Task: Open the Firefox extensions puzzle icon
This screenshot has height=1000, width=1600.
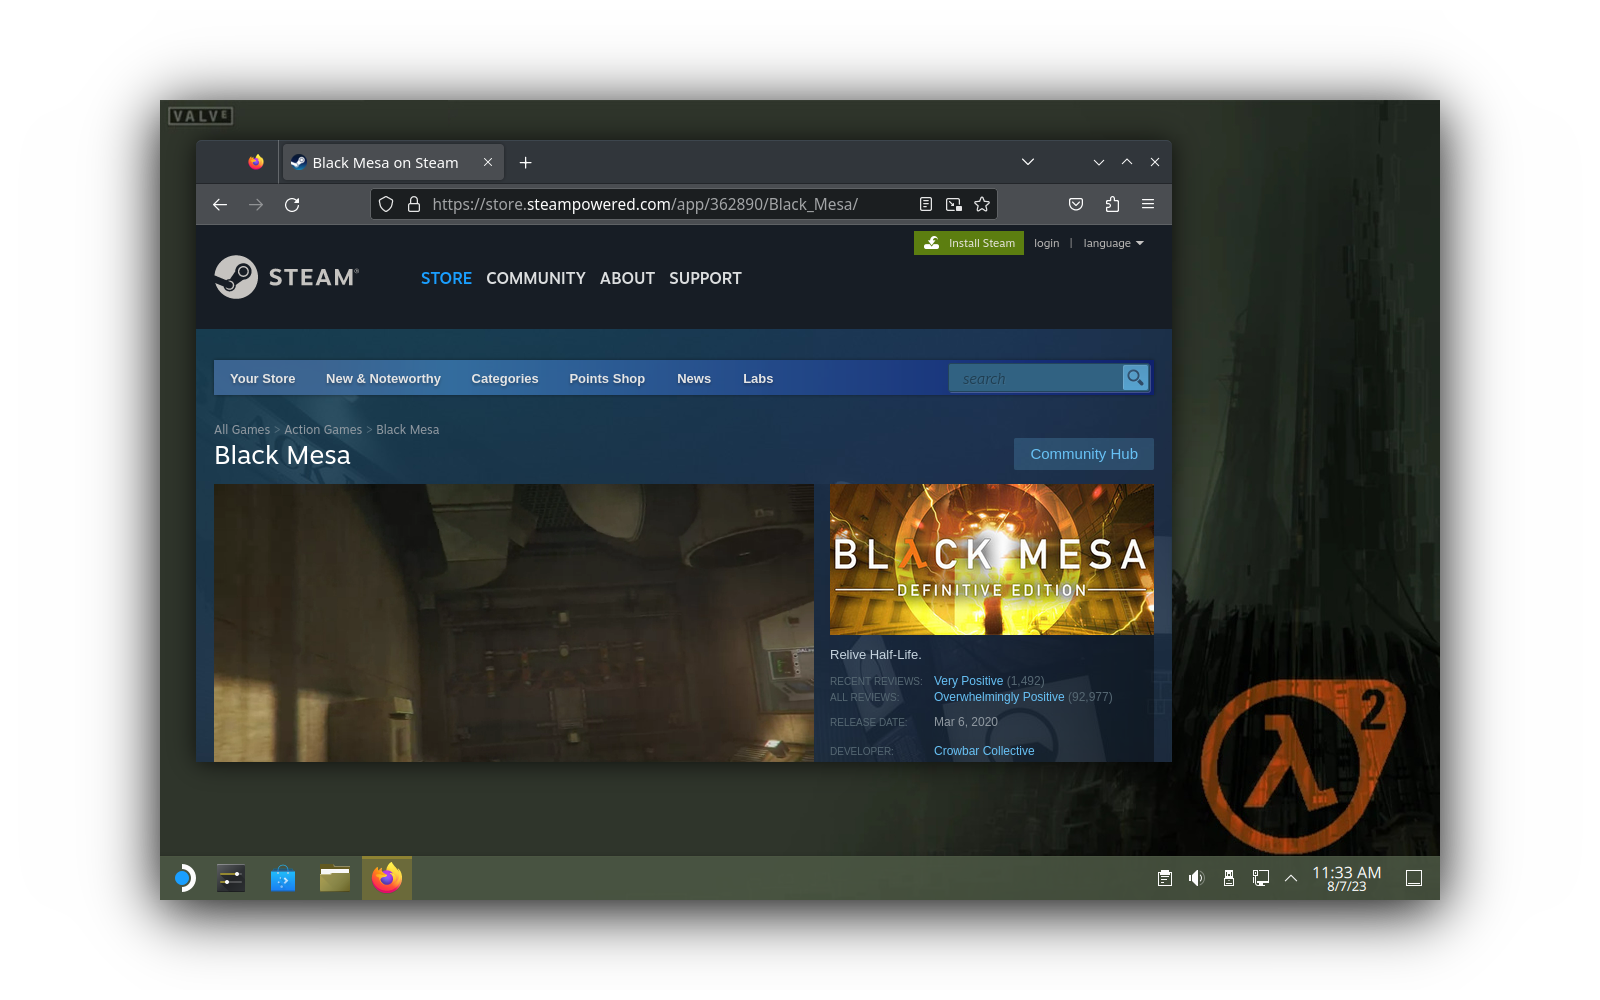Action: click(x=1112, y=205)
